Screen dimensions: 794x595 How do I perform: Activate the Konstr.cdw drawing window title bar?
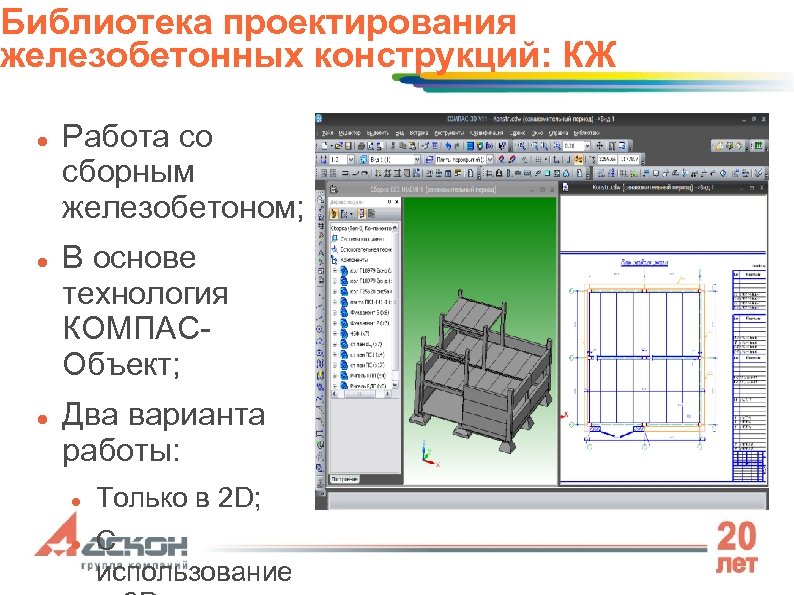point(663,188)
